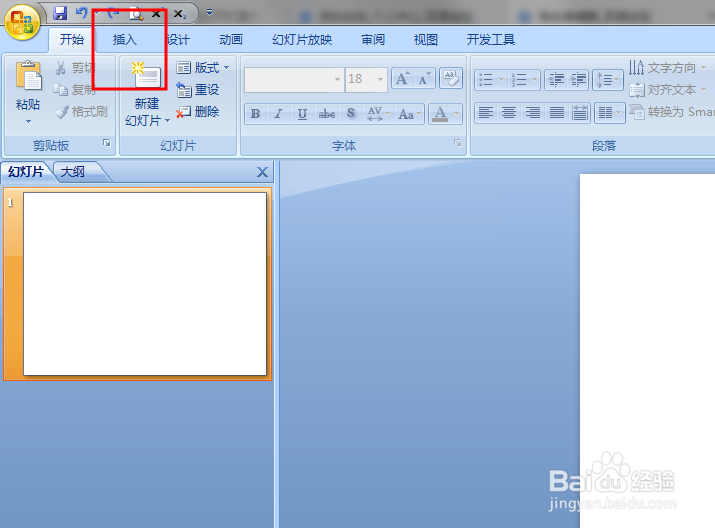Toggle bold formatting
The image size is (715, 528).
pyautogui.click(x=256, y=114)
